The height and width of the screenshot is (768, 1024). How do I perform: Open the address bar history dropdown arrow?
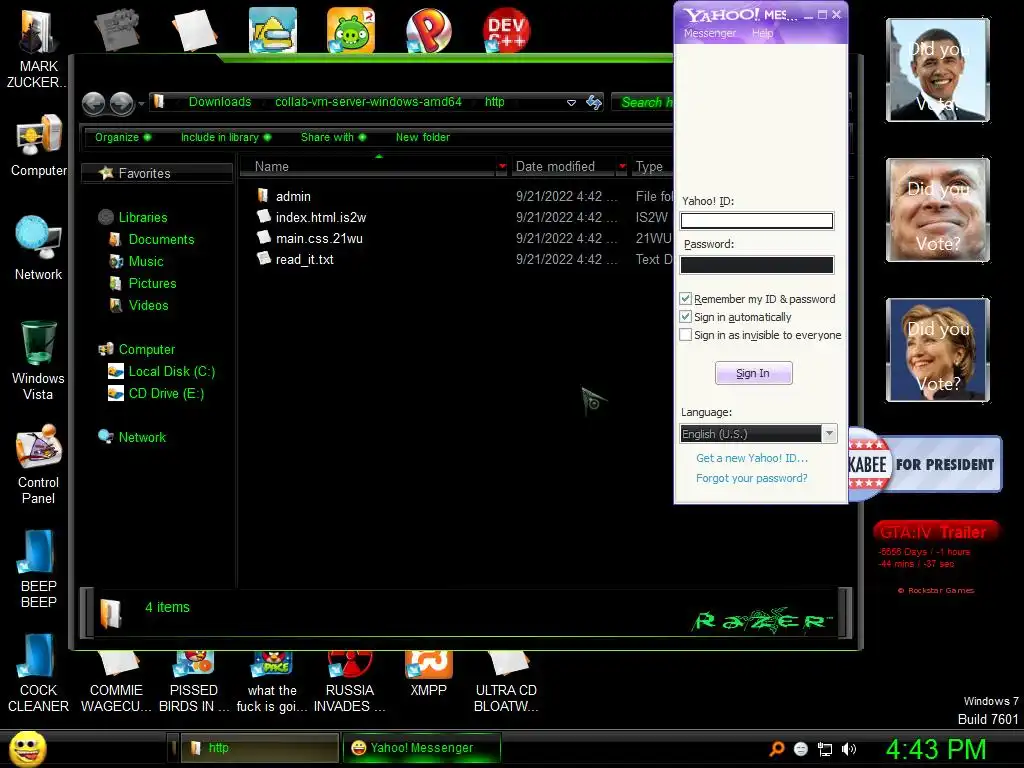(571, 103)
